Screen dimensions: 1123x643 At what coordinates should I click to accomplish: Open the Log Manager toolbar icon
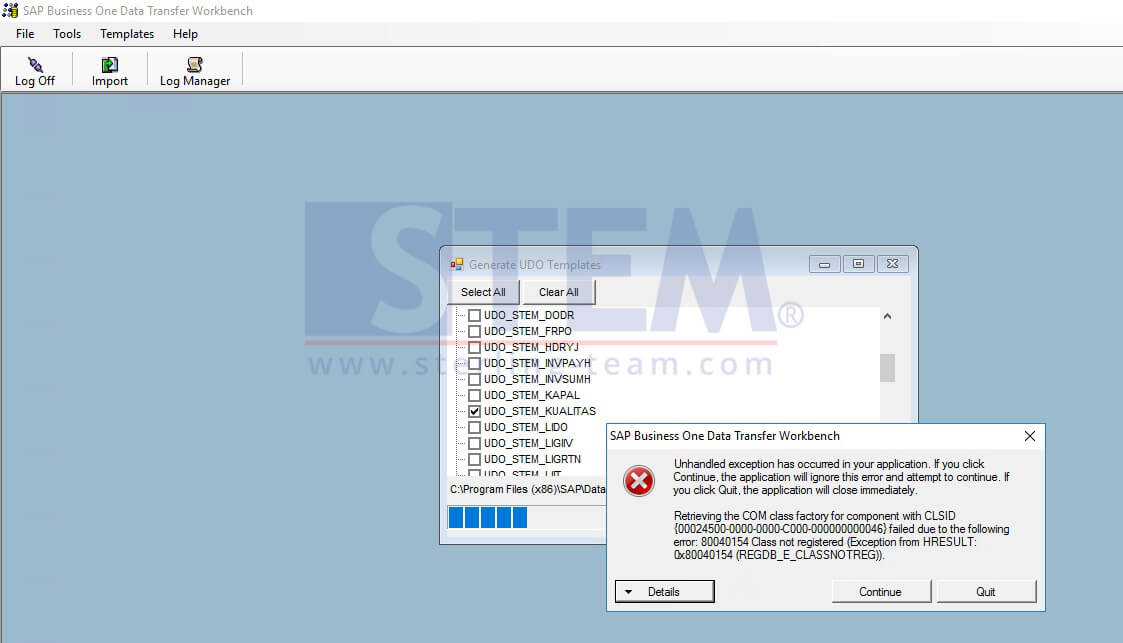194,64
